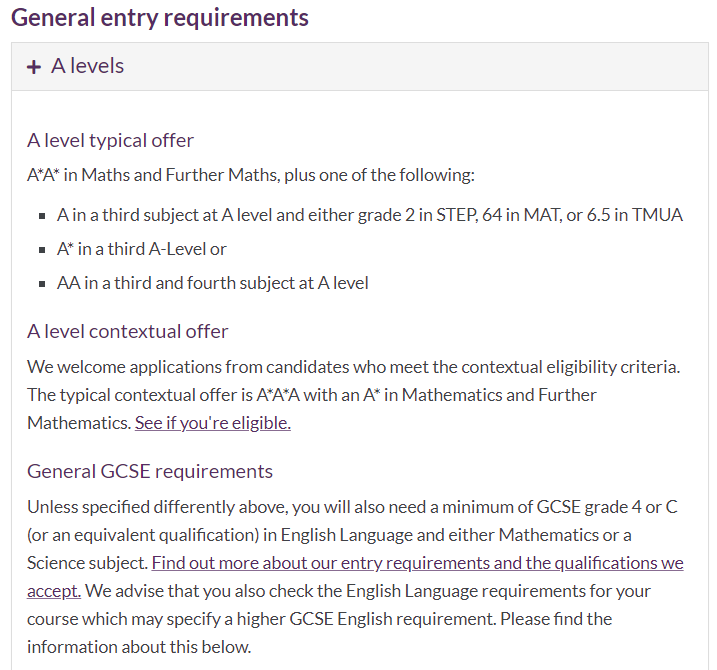
Task: Click the 'information about this below.' closing line
Action: pos(139,647)
